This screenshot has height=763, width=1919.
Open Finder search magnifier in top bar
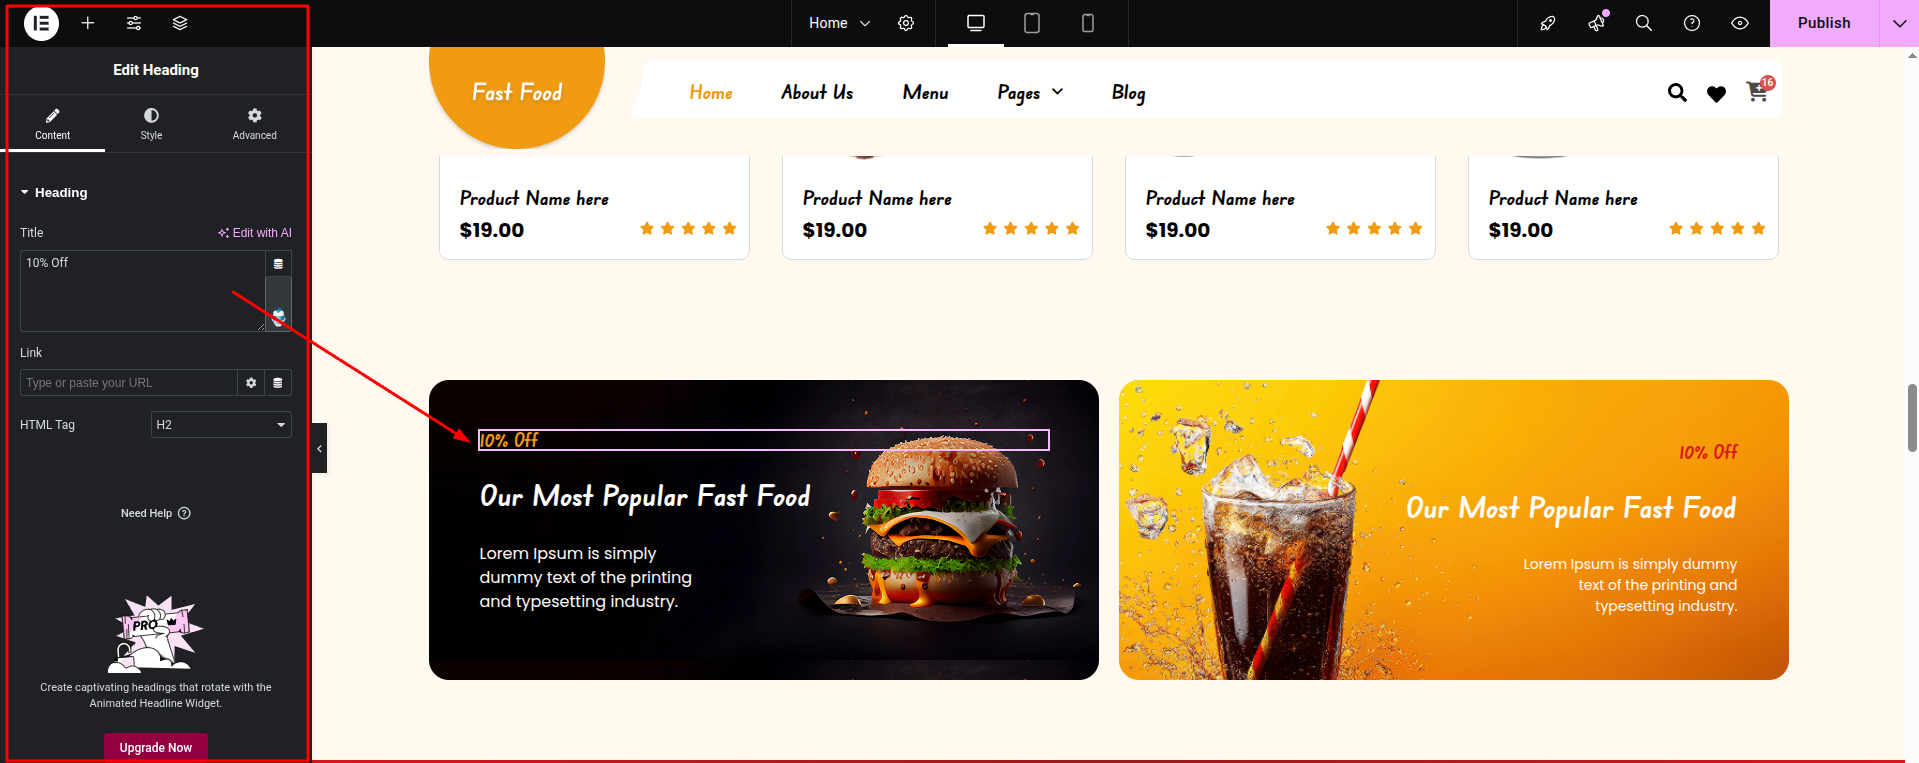pos(1643,23)
